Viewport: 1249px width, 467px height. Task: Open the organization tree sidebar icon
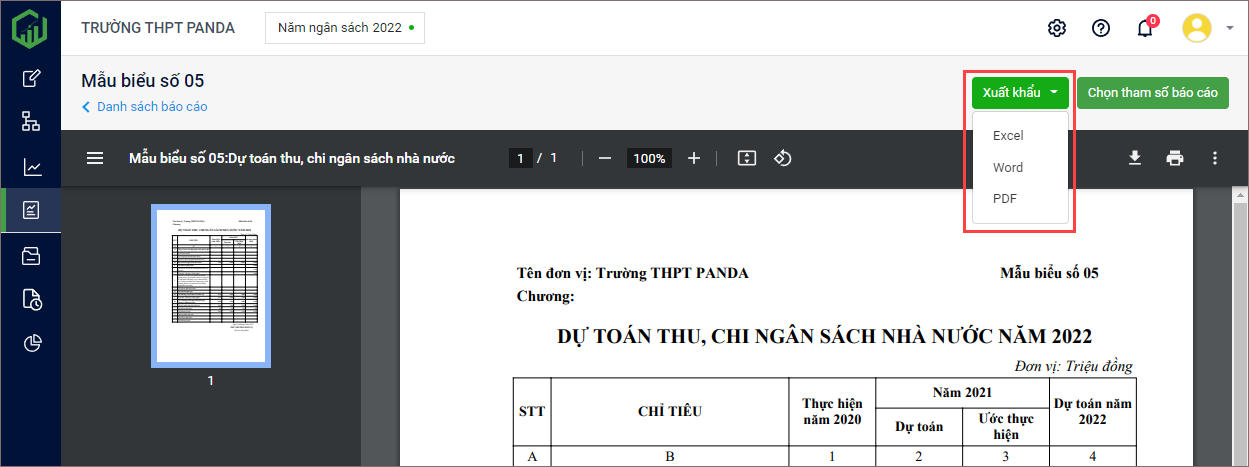click(x=31, y=122)
